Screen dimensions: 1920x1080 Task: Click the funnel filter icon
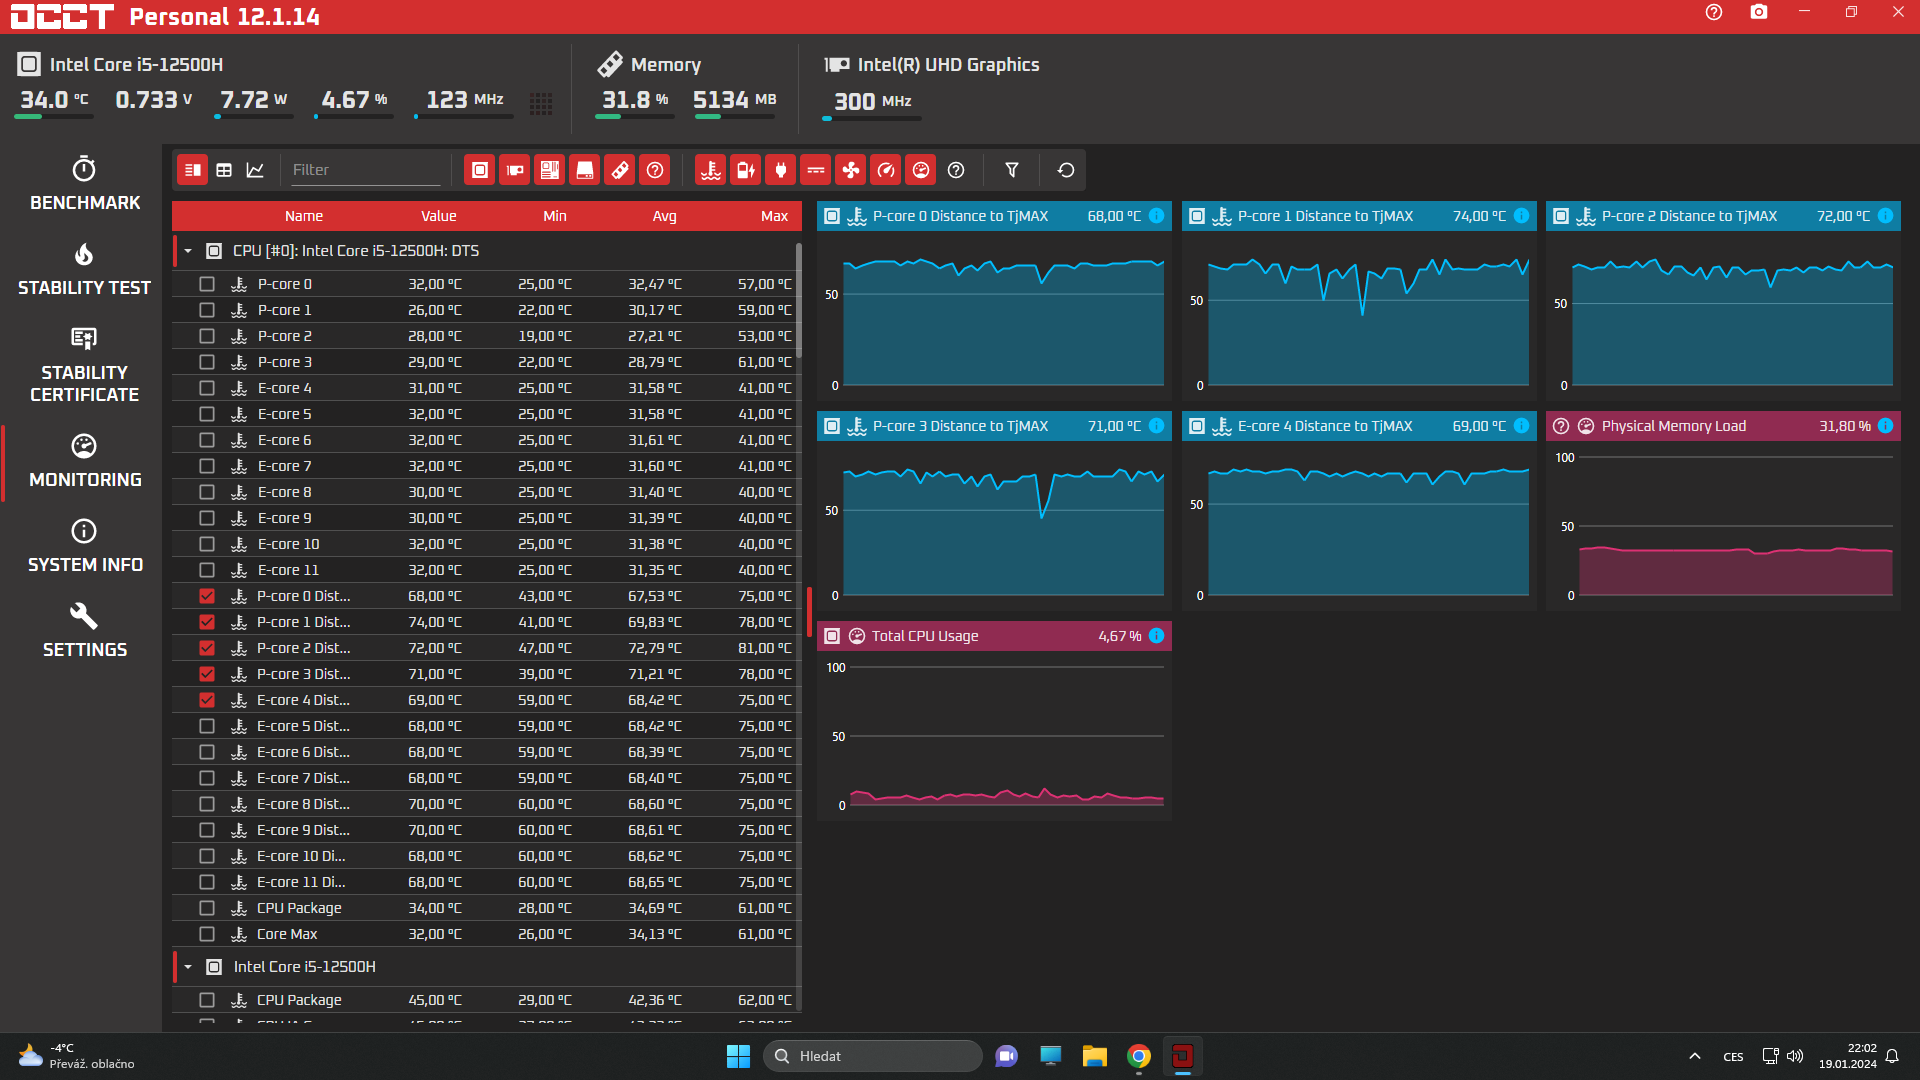(1012, 170)
